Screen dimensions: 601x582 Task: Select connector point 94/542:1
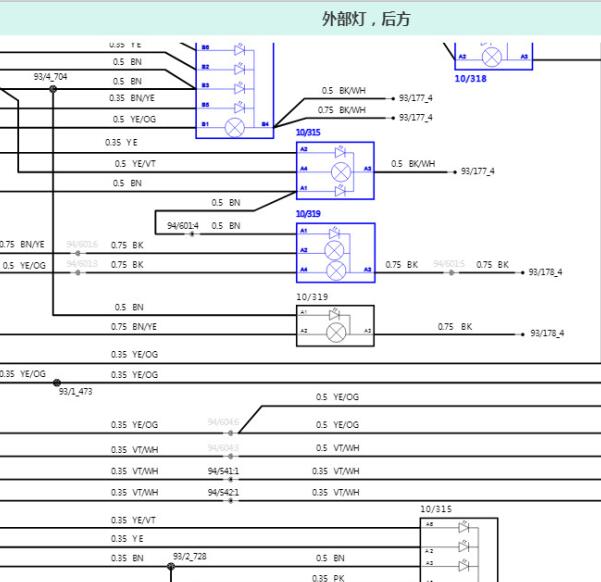pyautogui.click(x=231, y=500)
